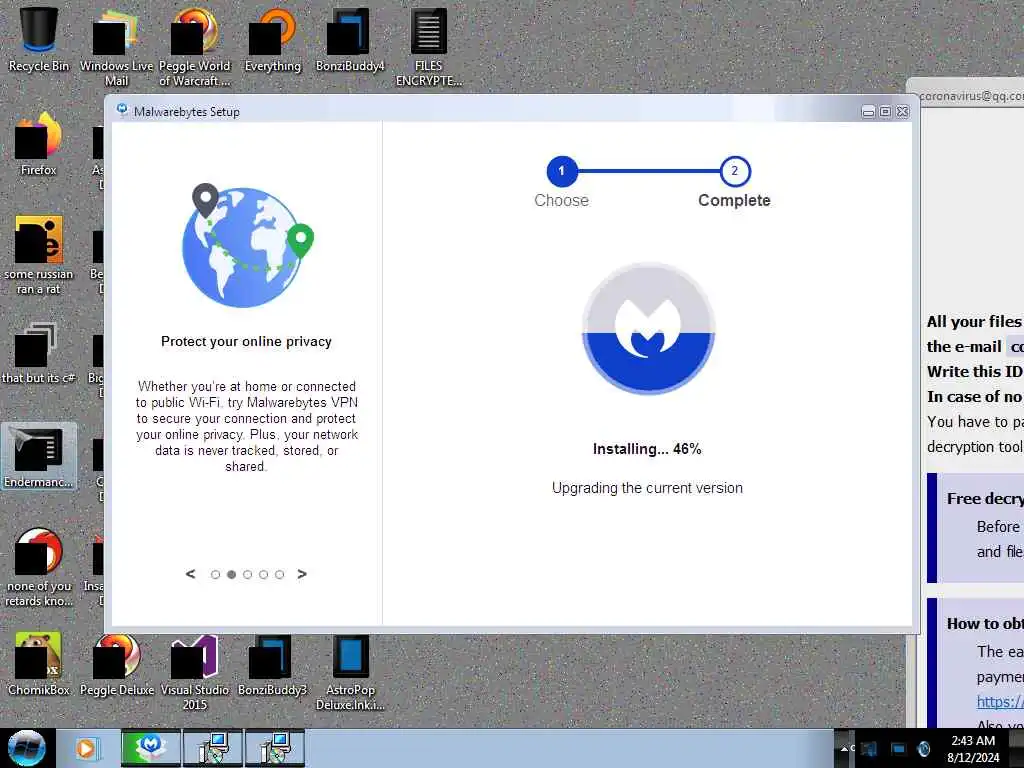Select fourth carousel dot
Image resolution: width=1024 pixels, height=768 pixels.
point(263,575)
